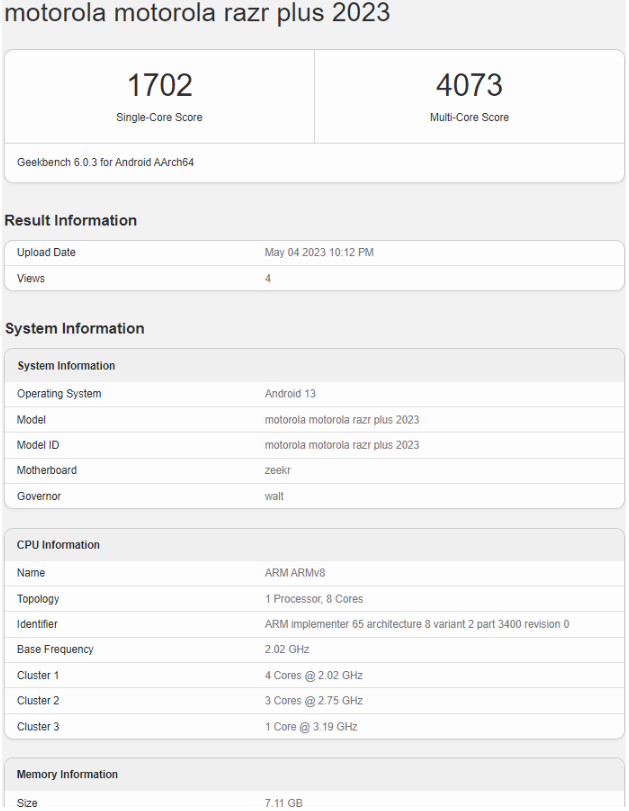Click the Geekbench 6.0.3 version text
The image size is (629, 811).
[105, 162]
